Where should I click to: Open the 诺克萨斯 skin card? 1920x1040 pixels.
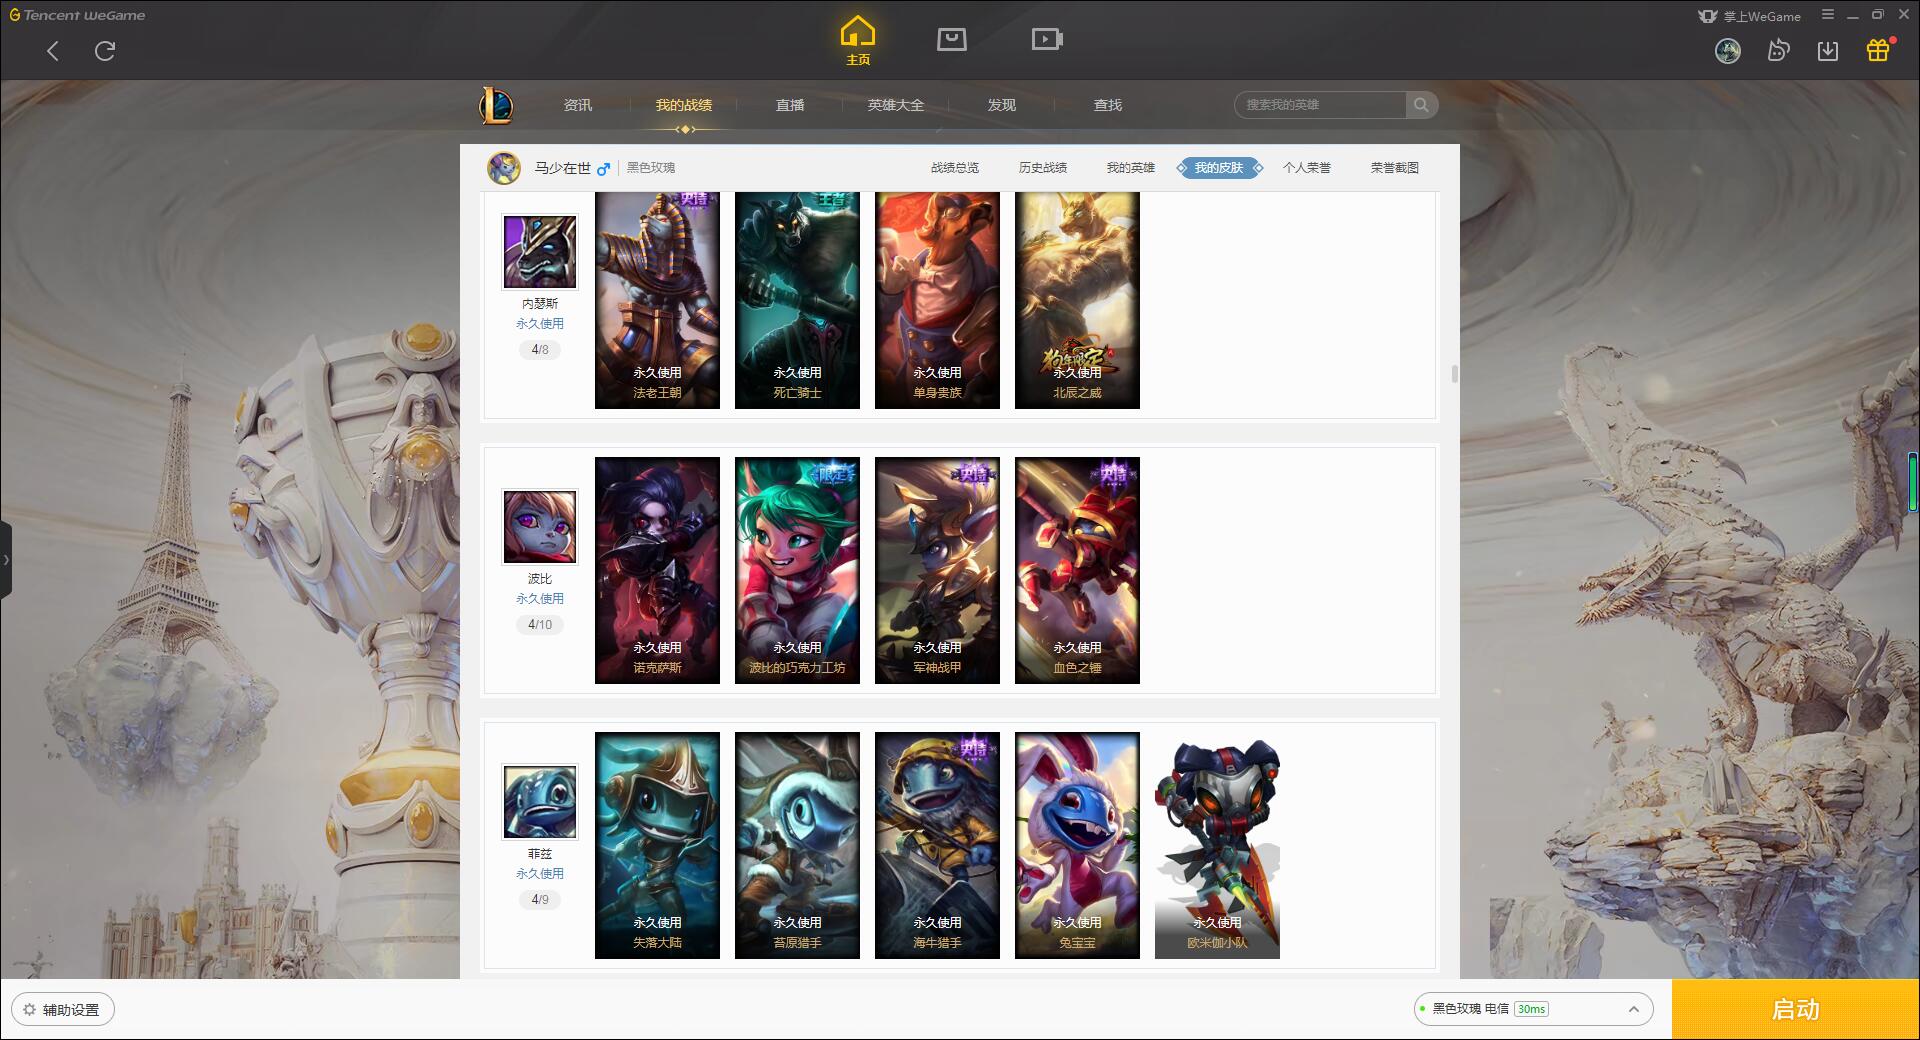[x=657, y=570]
